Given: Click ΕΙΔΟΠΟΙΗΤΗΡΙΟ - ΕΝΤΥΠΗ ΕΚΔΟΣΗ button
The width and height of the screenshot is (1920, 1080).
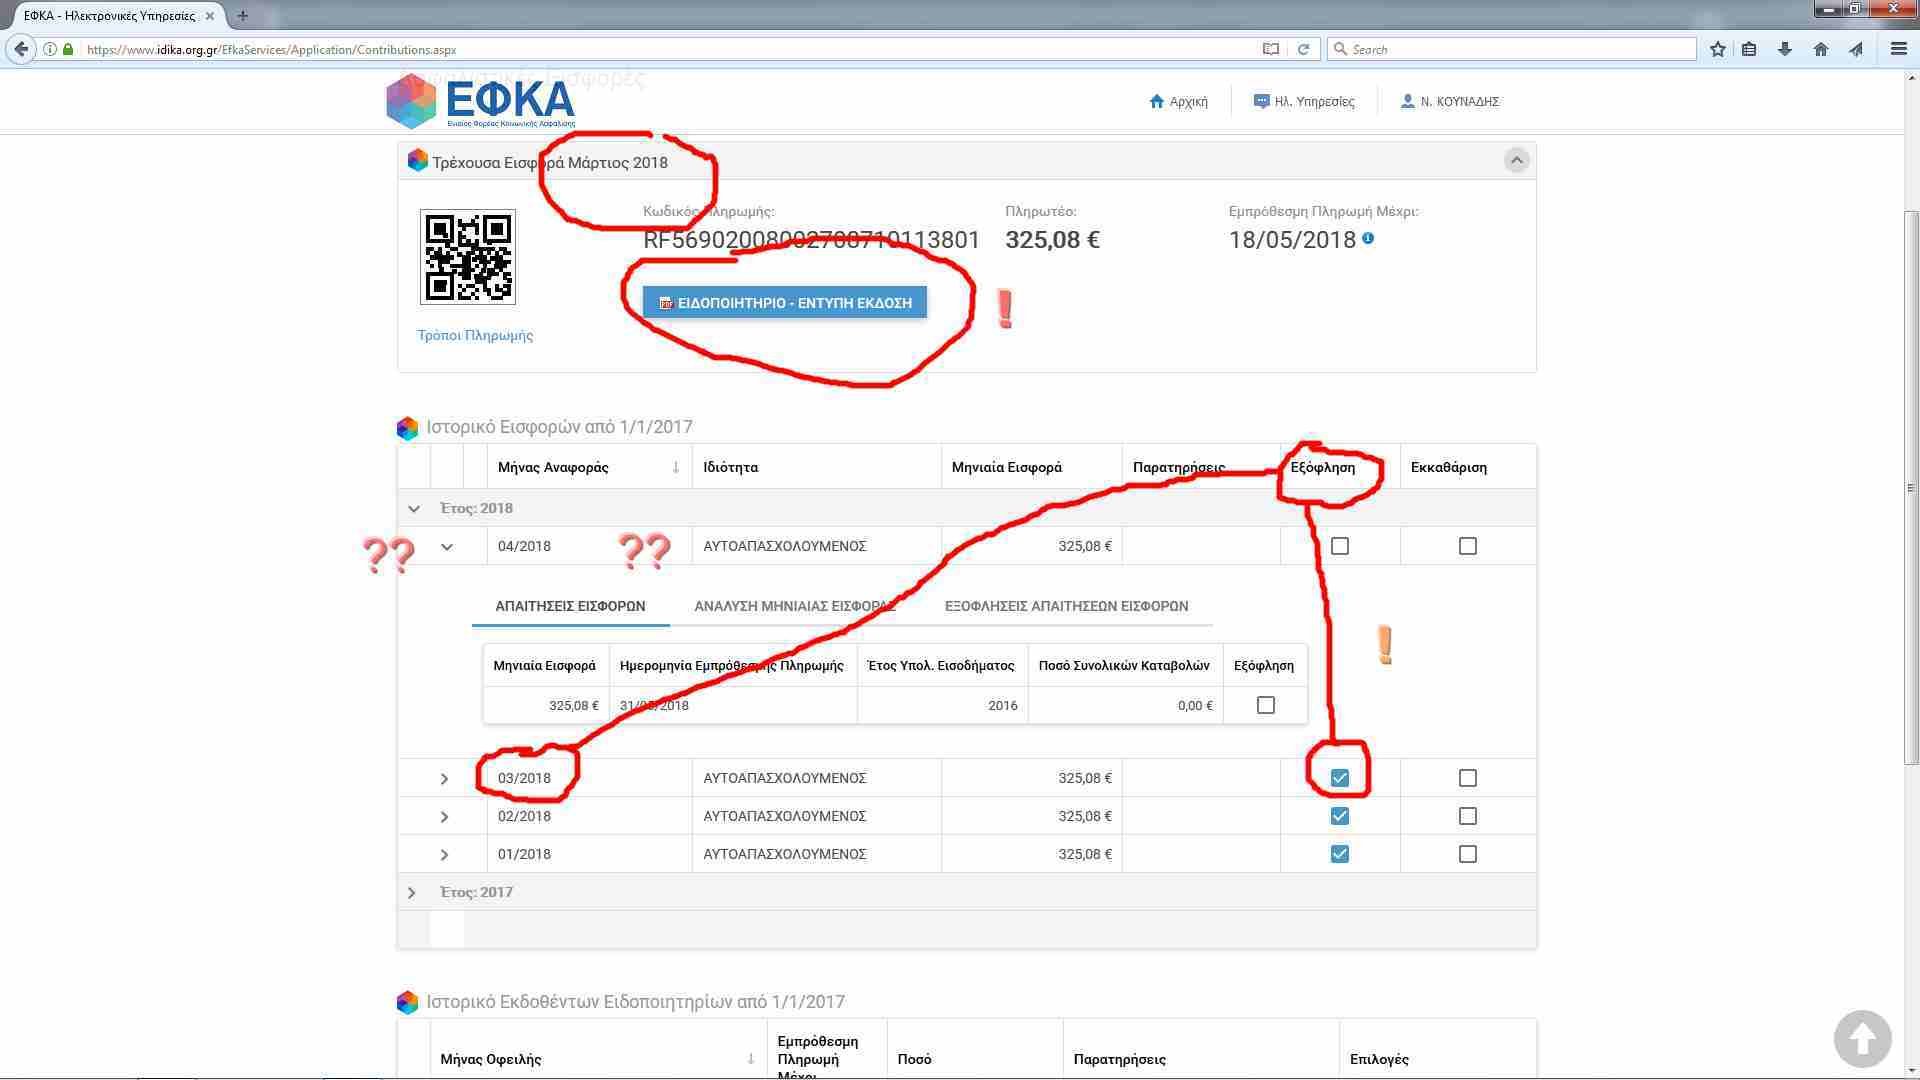Looking at the screenshot, I should 784,302.
